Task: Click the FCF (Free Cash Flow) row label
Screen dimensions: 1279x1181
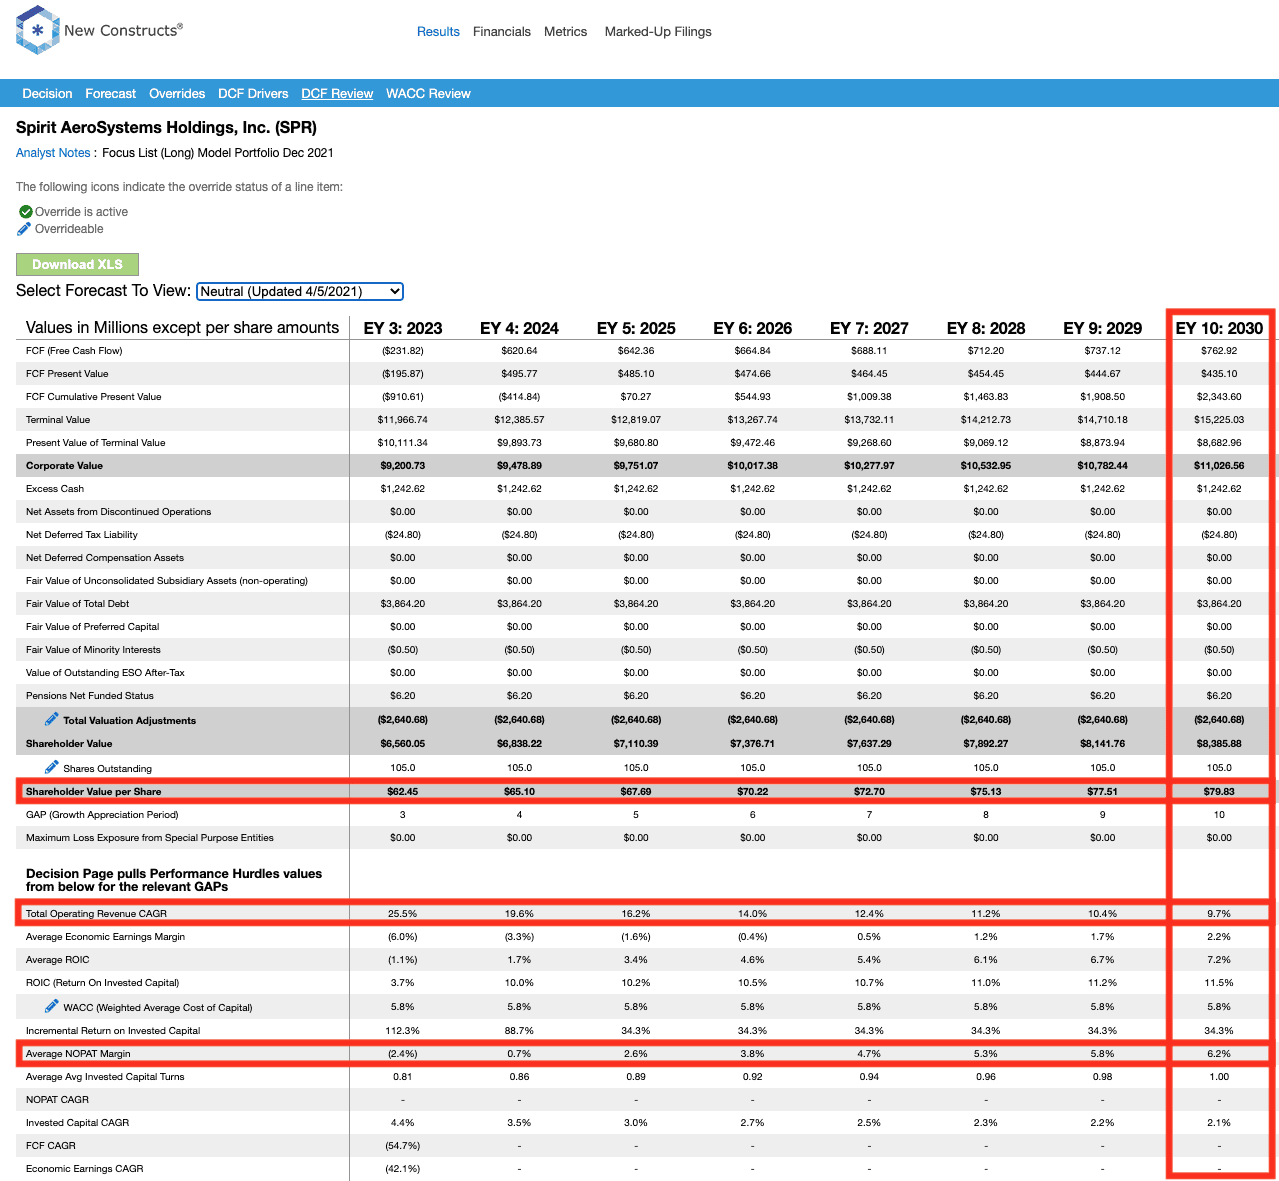Action: point(74,351)
